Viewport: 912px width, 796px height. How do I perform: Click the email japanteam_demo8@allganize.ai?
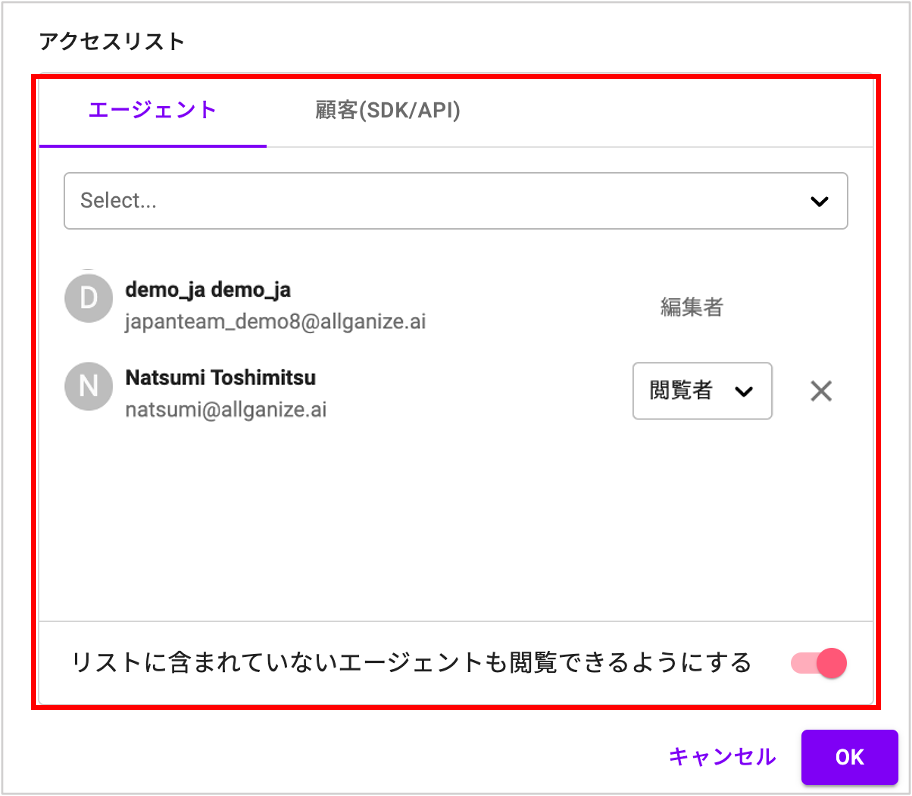click(278, 321)
